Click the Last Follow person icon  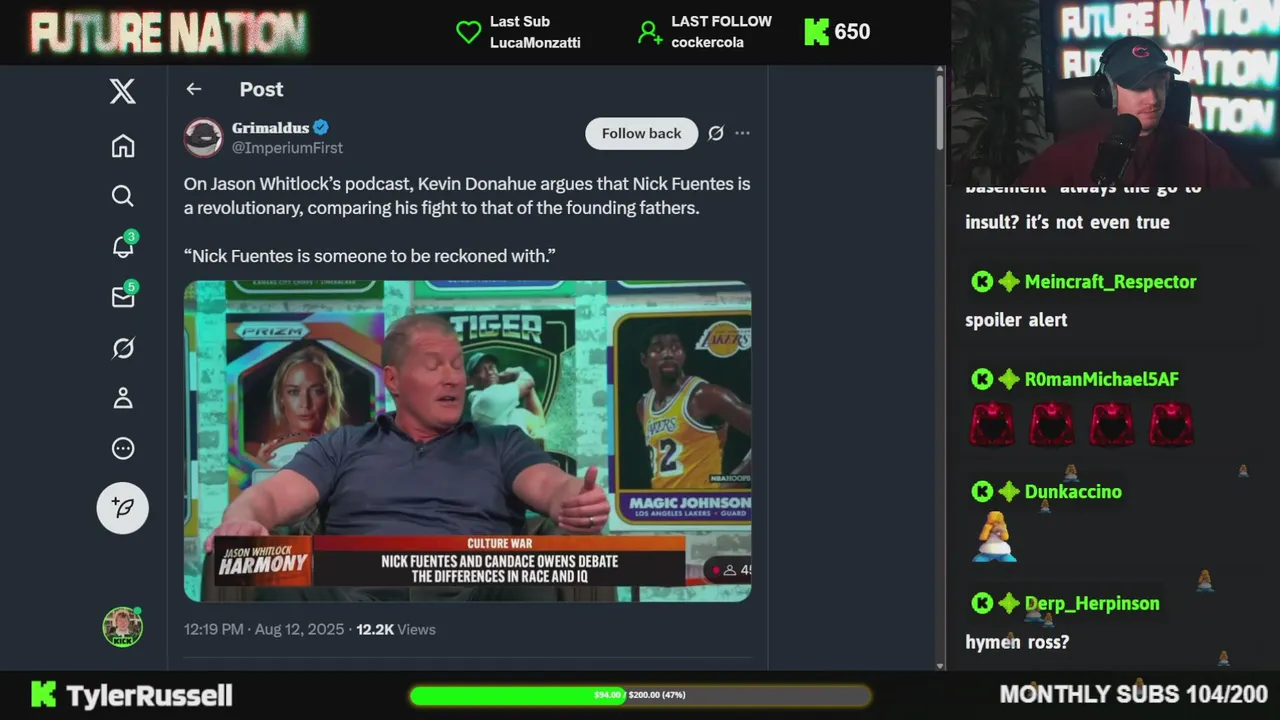coord(650,32)
